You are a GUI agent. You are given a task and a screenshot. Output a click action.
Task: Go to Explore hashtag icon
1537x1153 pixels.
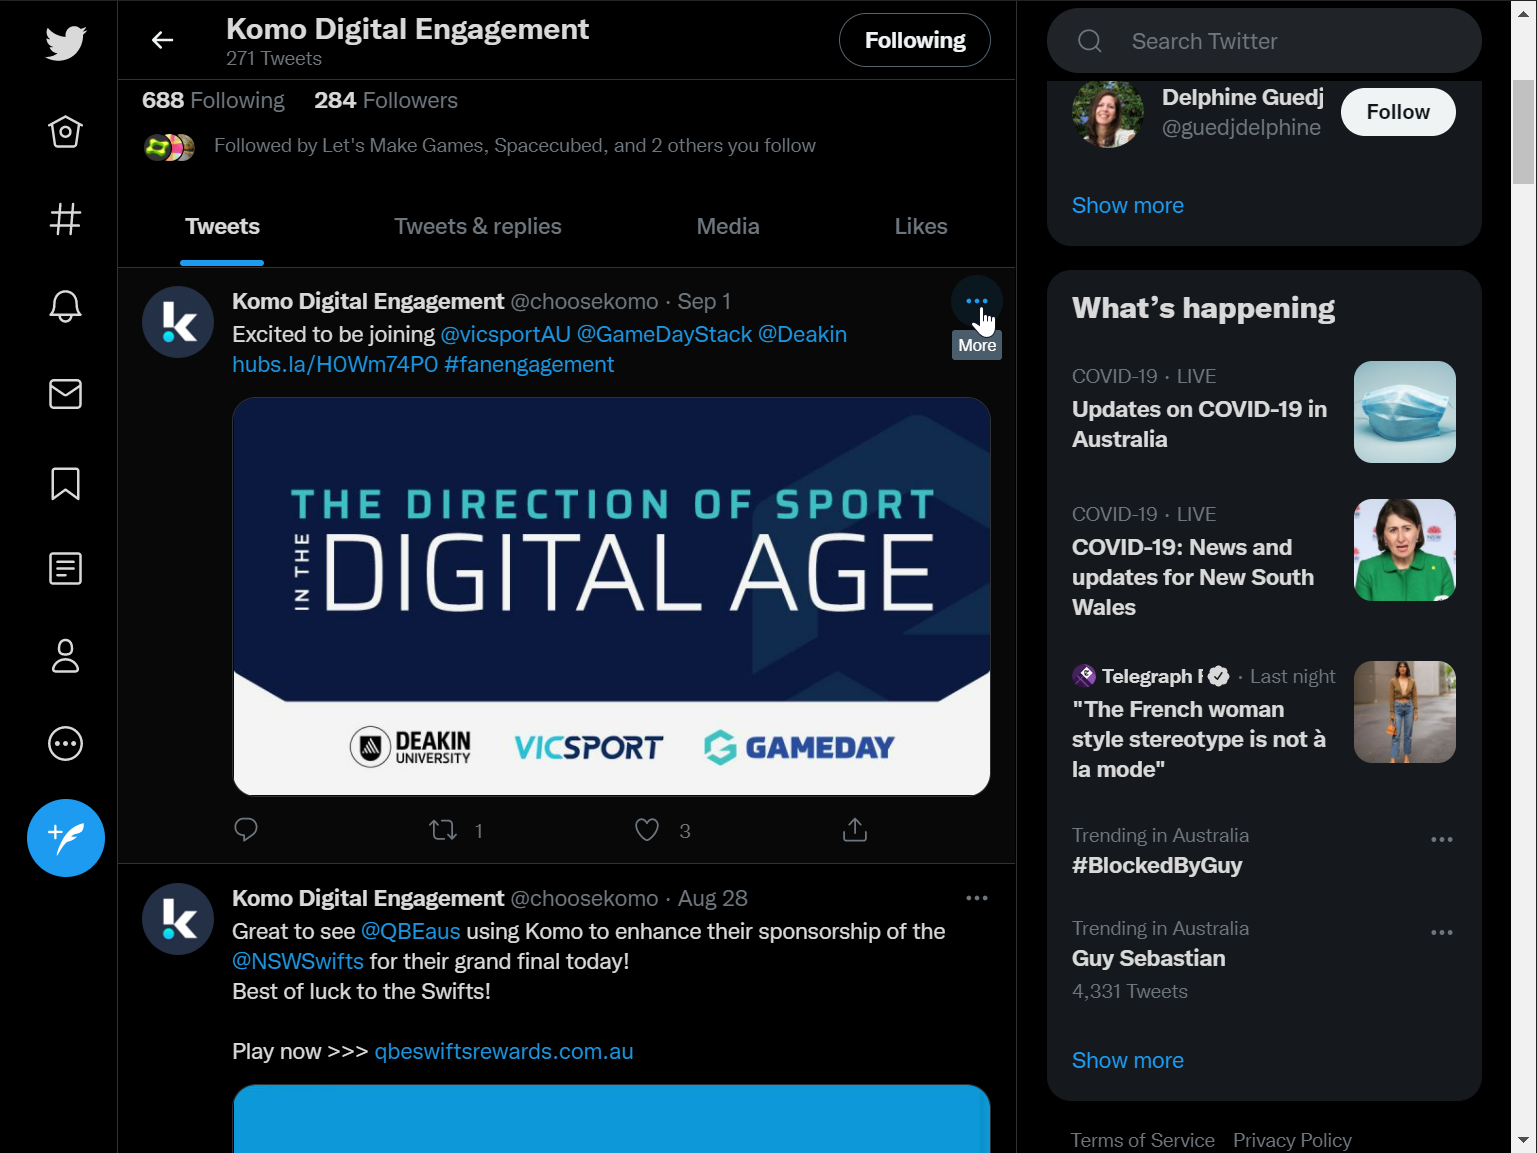coord(66,219)
